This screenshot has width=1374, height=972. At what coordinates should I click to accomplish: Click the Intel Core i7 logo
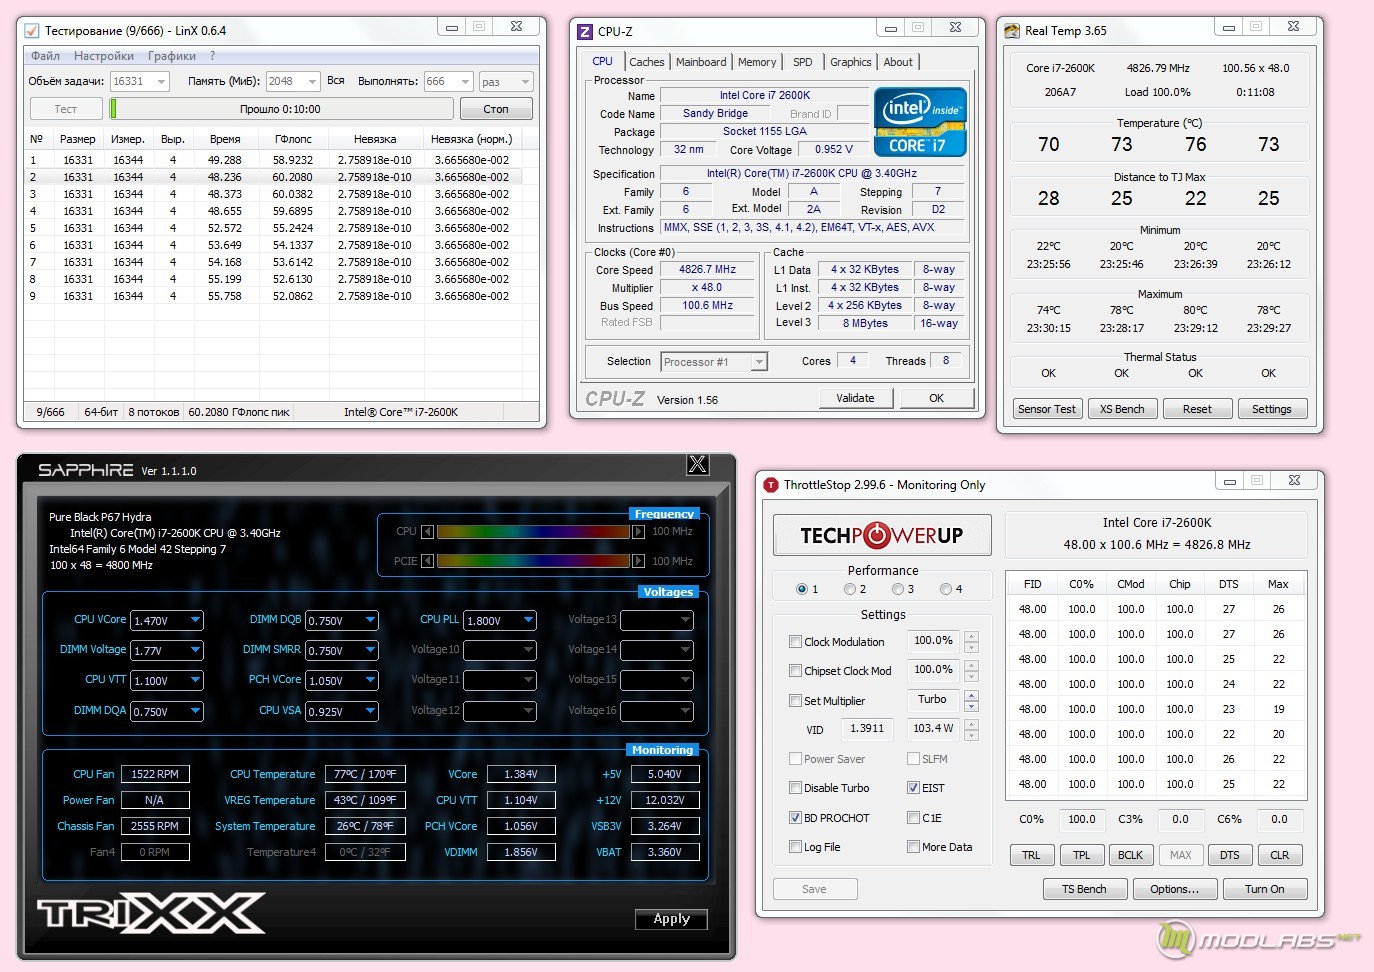pos(919,122)
